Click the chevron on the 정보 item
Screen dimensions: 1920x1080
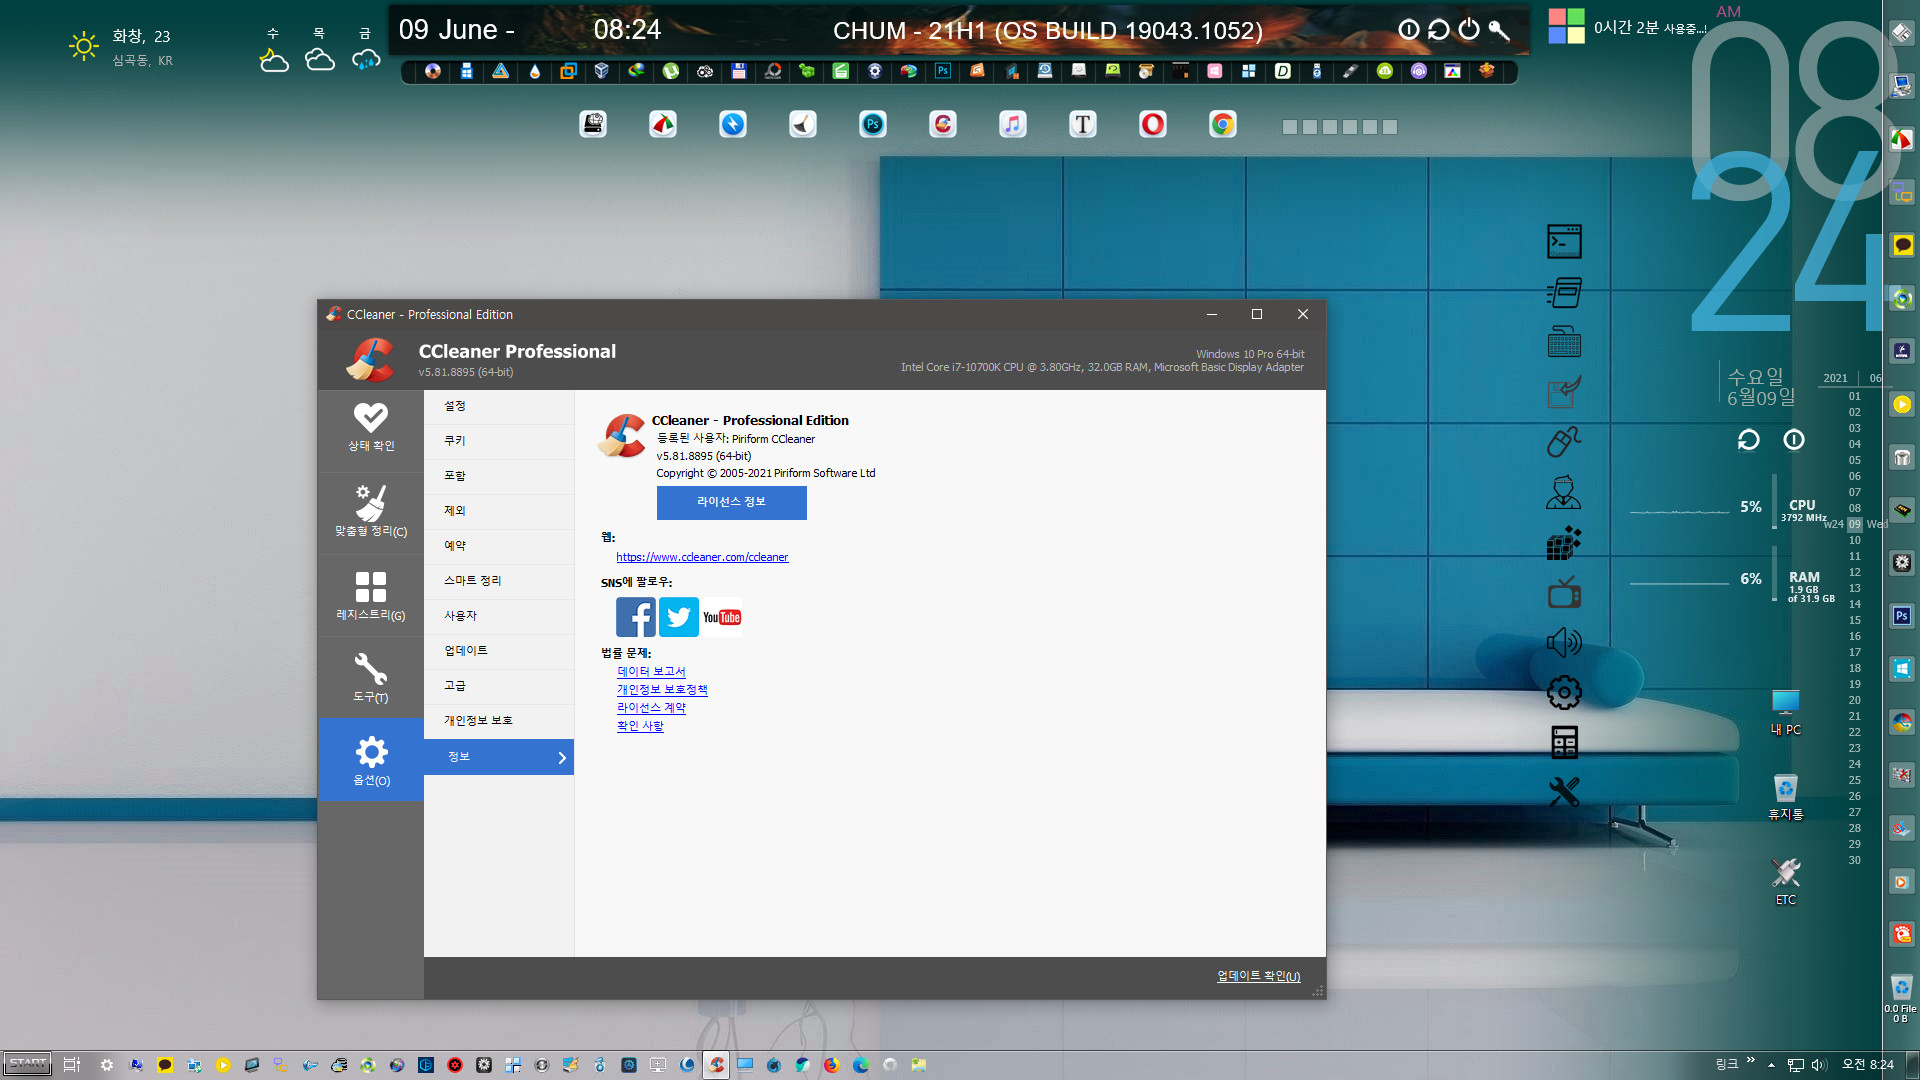562,758
